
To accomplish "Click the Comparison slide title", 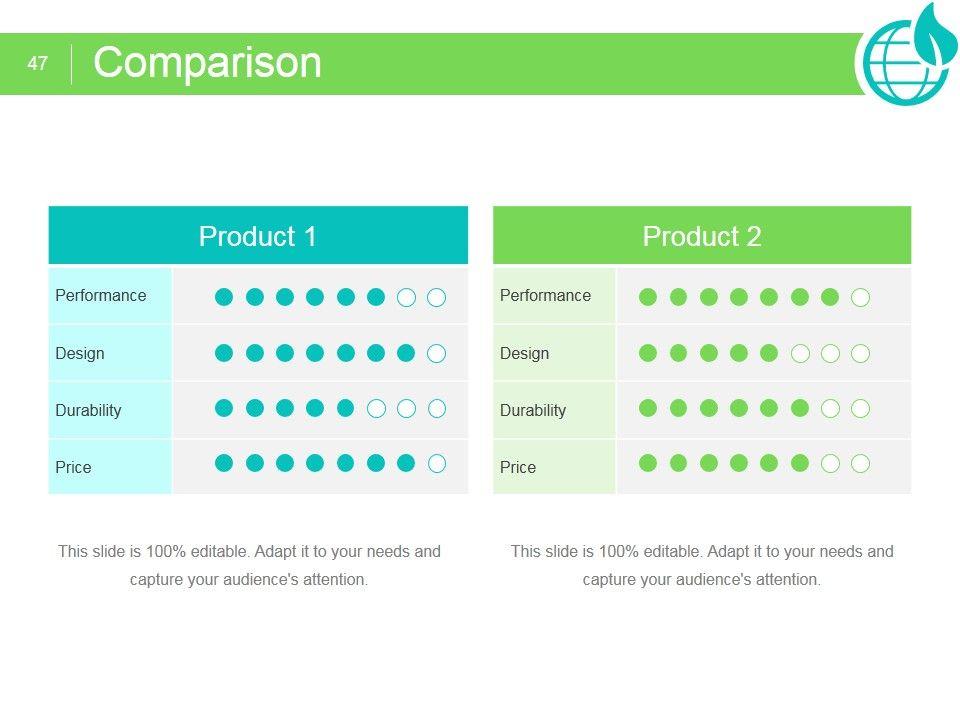I will 207,63.
